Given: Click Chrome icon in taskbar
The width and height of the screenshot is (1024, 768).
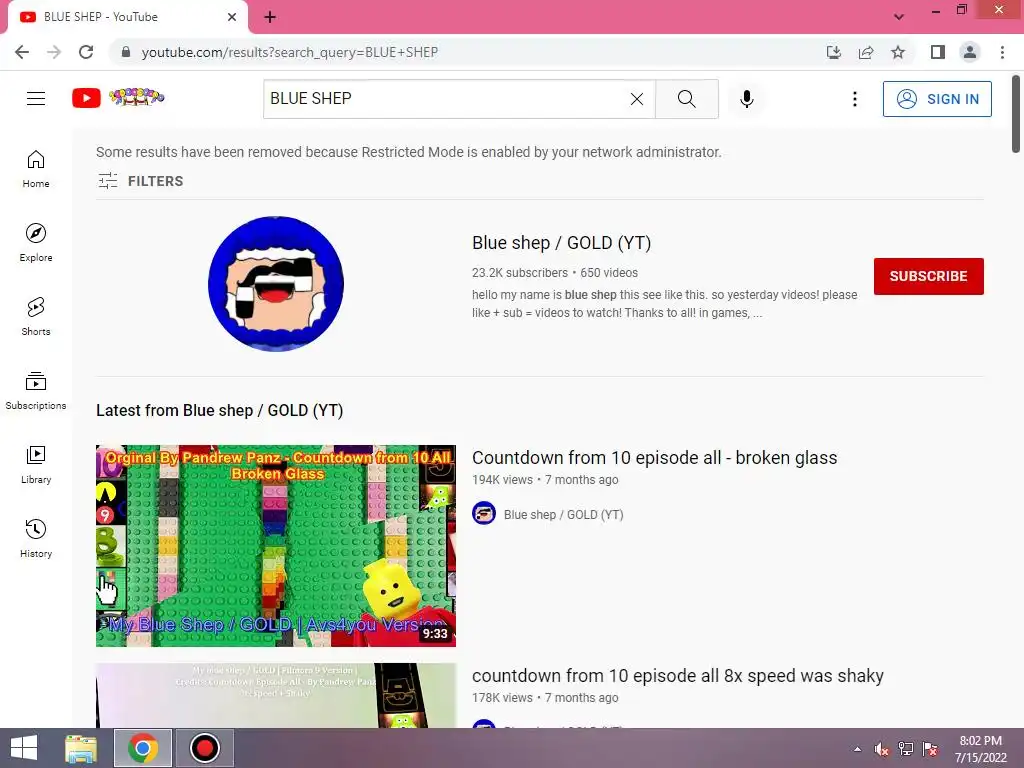Looking at the screenshot, I should 143,748.
